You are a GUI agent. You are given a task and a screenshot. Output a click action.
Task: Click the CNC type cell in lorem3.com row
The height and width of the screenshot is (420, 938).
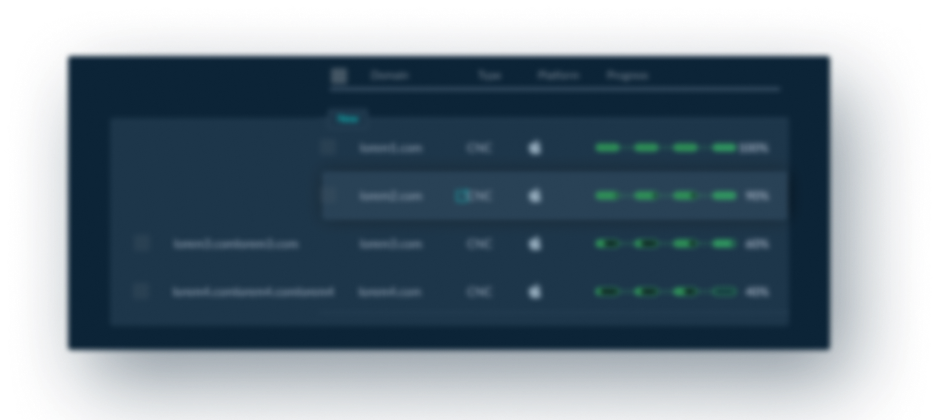coord(479,244)
